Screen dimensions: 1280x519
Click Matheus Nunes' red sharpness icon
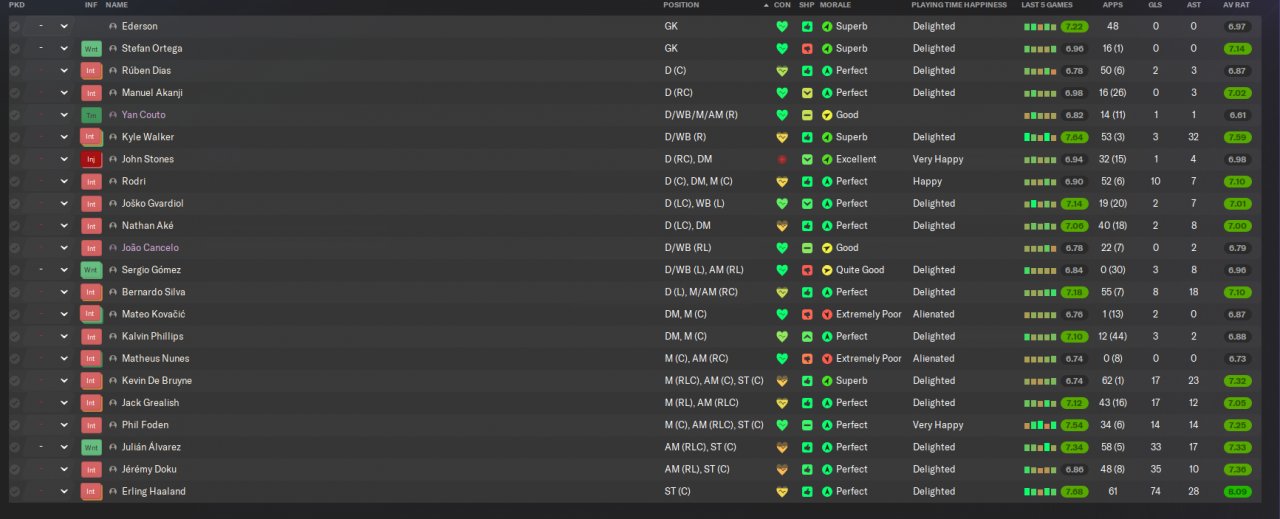807,358
